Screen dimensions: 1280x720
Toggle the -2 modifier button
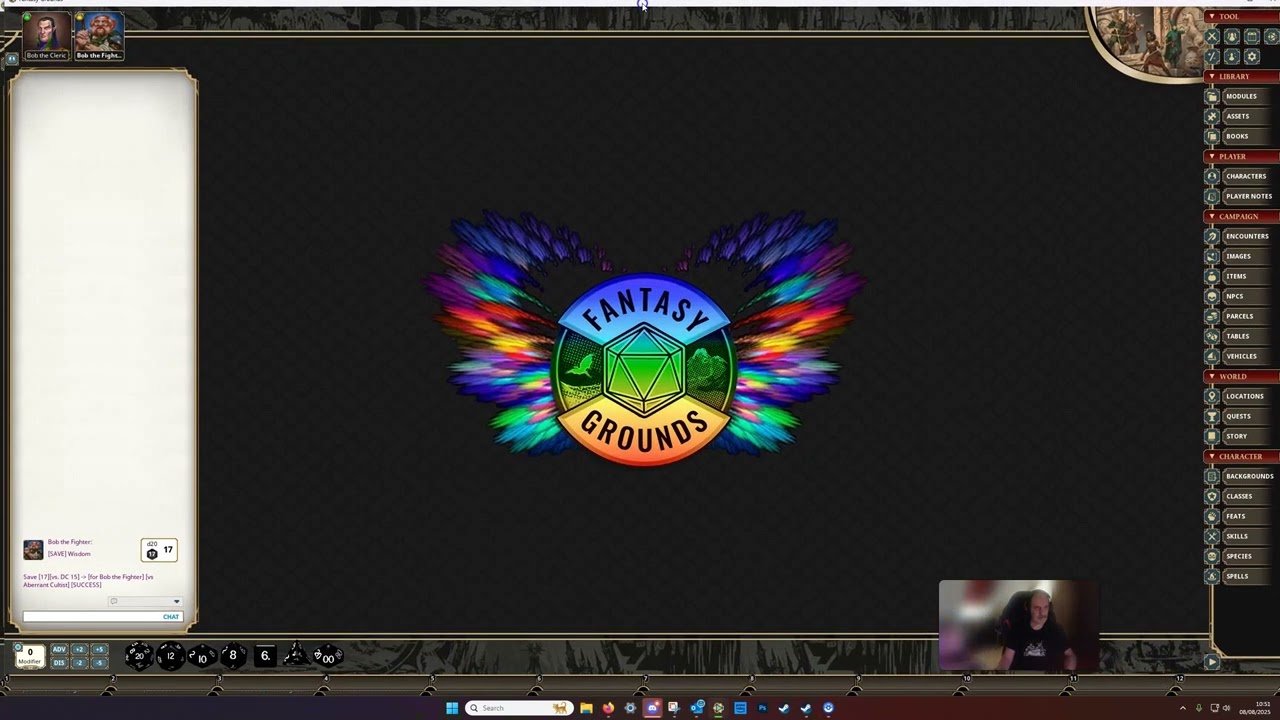[79, 663]
